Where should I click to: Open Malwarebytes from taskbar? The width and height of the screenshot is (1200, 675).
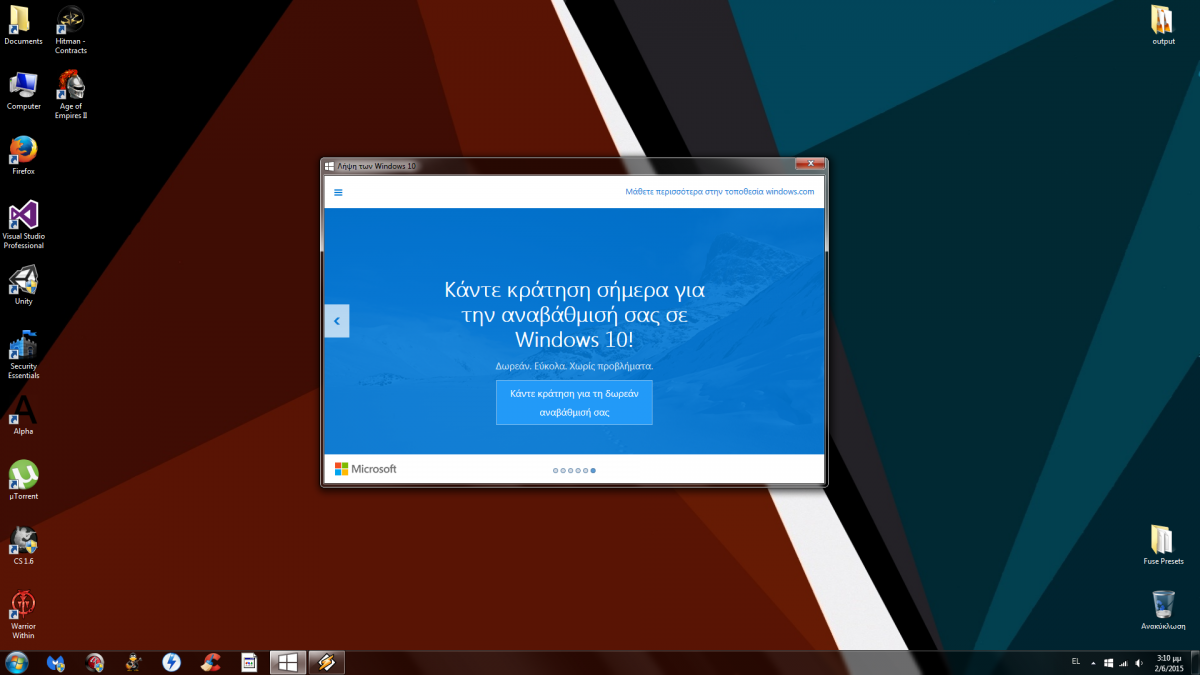57,662
